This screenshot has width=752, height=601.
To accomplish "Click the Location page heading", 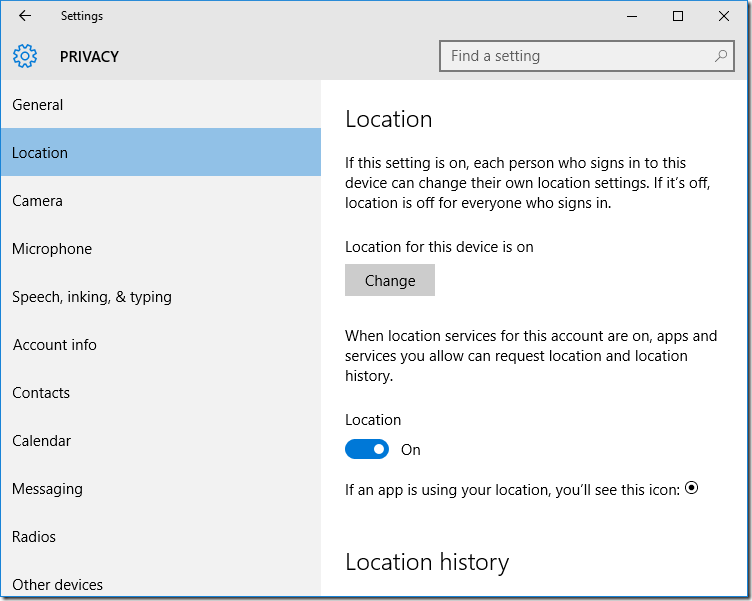I will 388,119.
